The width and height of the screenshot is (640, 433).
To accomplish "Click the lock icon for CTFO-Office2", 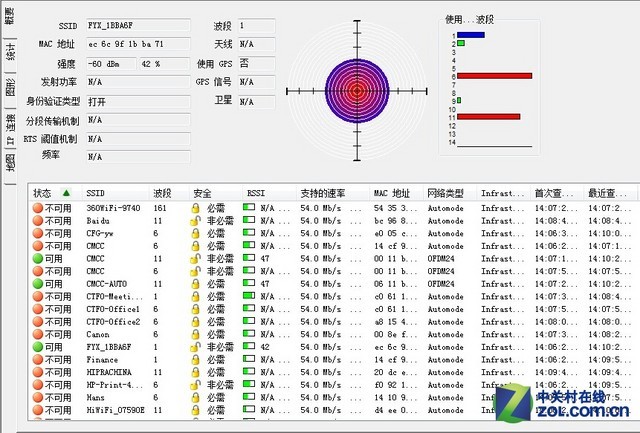I will click(196, 322).
